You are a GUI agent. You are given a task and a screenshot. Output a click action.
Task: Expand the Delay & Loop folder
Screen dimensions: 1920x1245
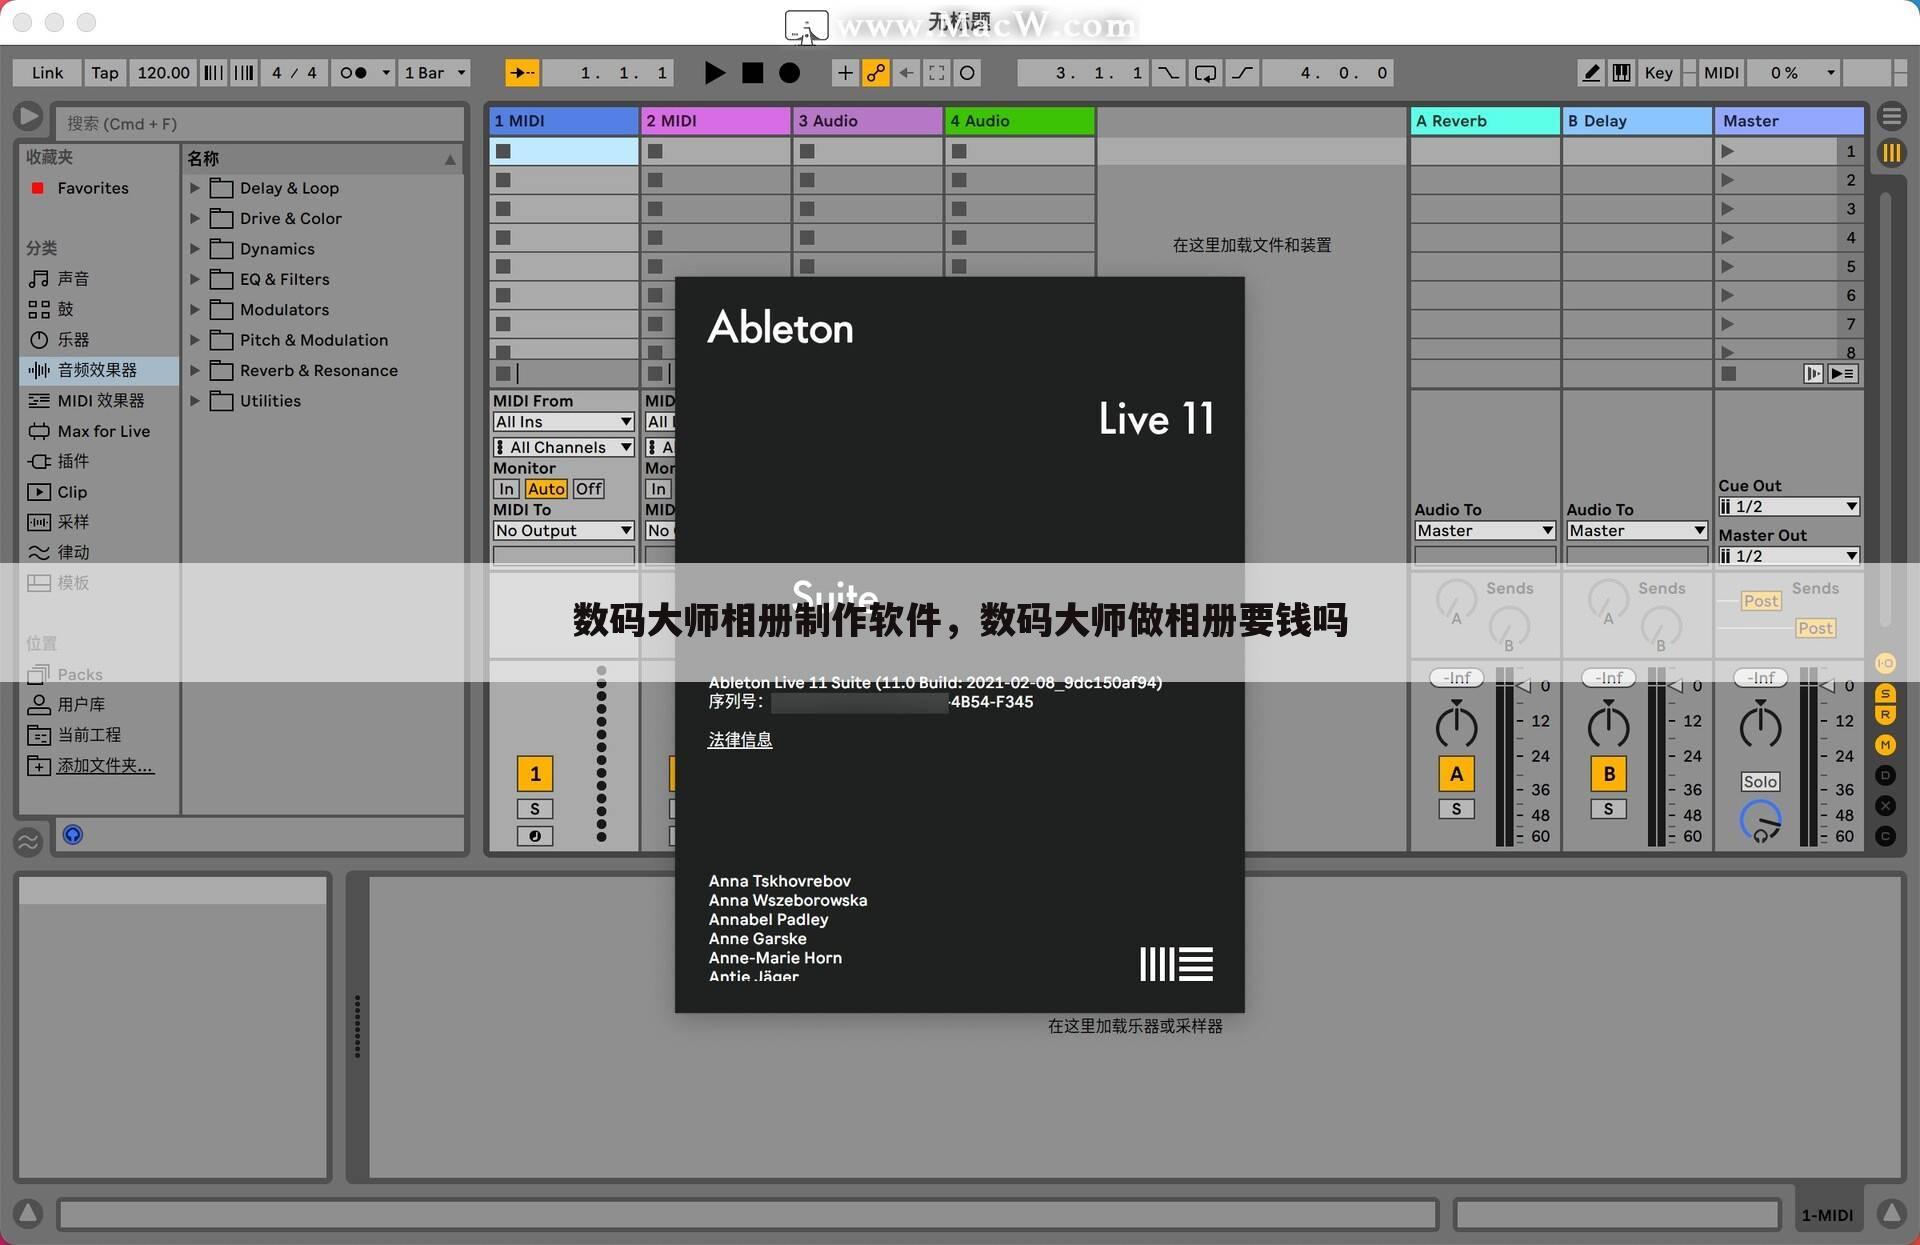(195, 188)
